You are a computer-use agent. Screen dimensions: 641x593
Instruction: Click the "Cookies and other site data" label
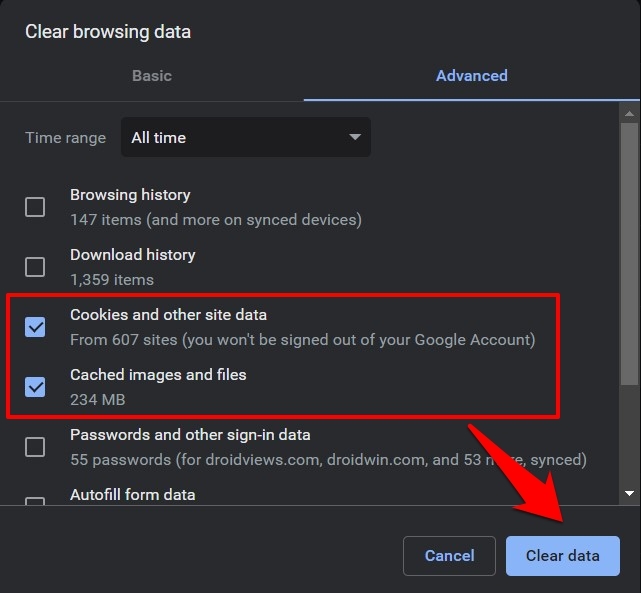tap(168, 315)
